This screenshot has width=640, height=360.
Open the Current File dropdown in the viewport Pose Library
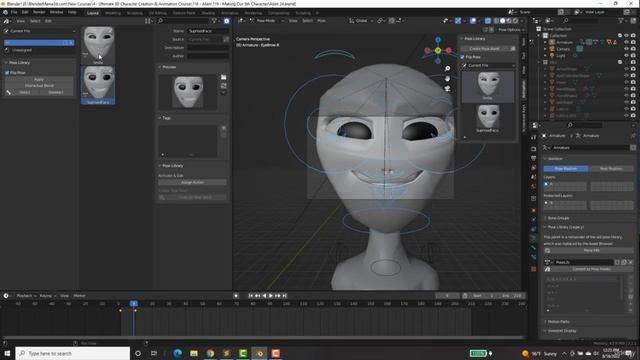click(488, 65)
